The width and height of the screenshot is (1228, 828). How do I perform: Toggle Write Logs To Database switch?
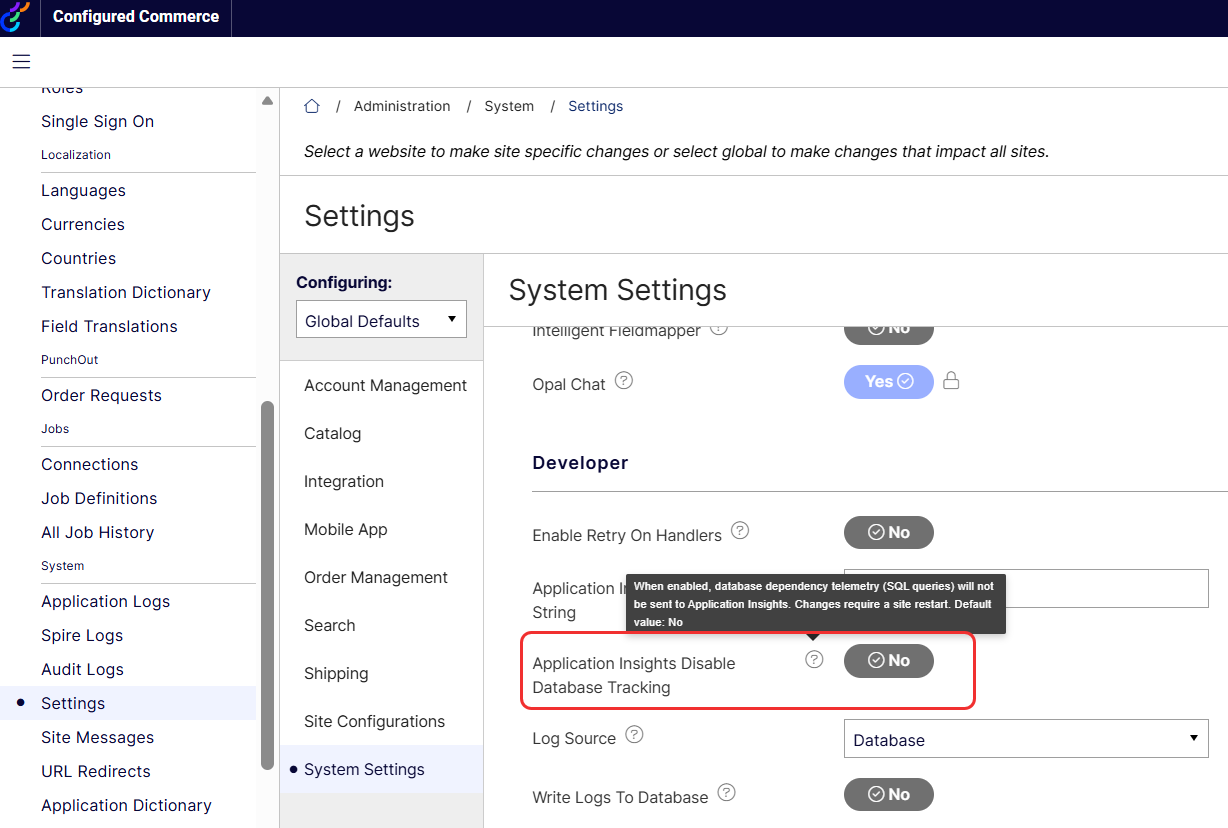click(888, 795)
